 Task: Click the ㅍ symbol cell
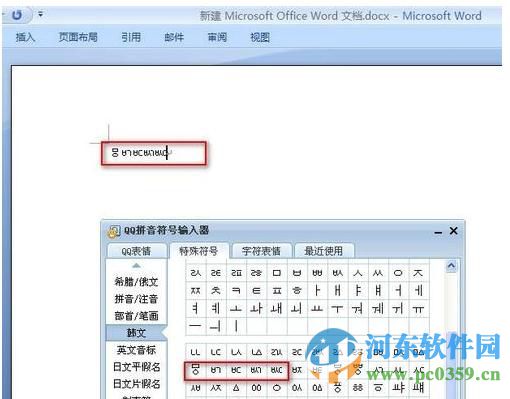(276, 291)
